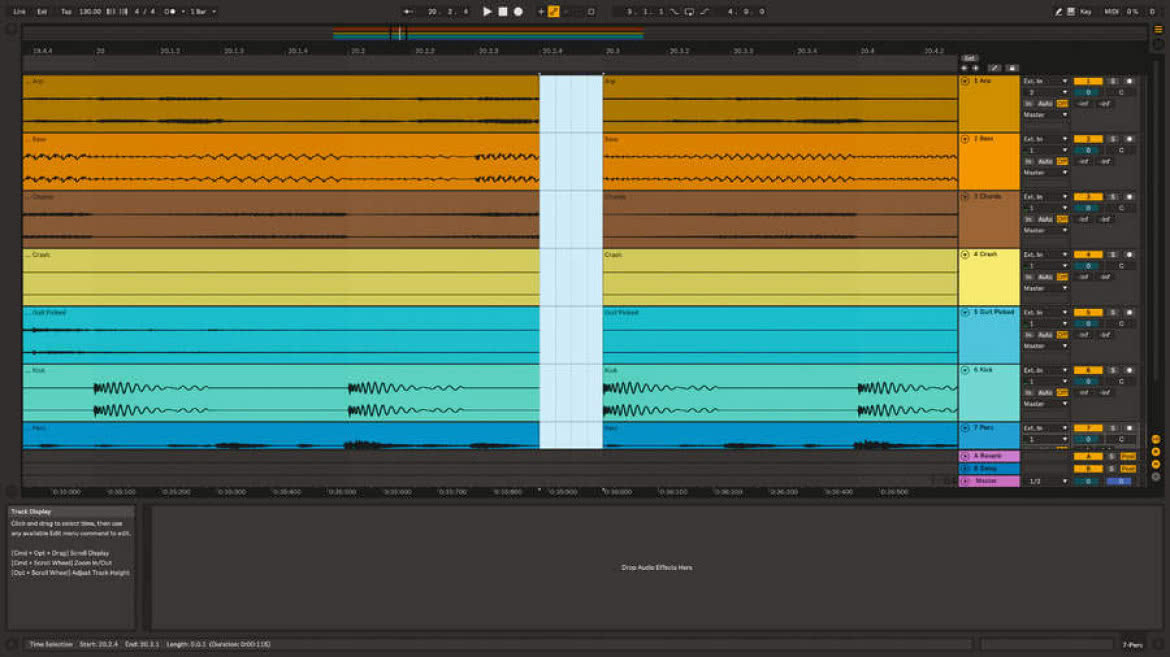The height and width of the screenshot is (657, 1170).
Task: Toggle track activator for 1 Arp
Action: coord(1088,81)
